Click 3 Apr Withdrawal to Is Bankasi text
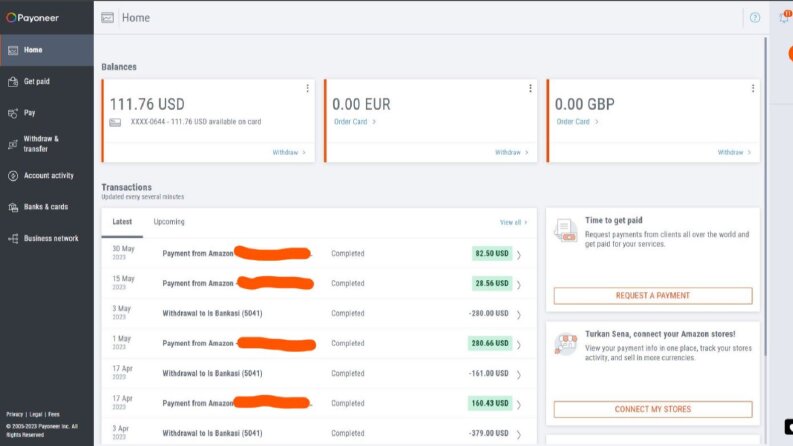 tap(212, 433)
